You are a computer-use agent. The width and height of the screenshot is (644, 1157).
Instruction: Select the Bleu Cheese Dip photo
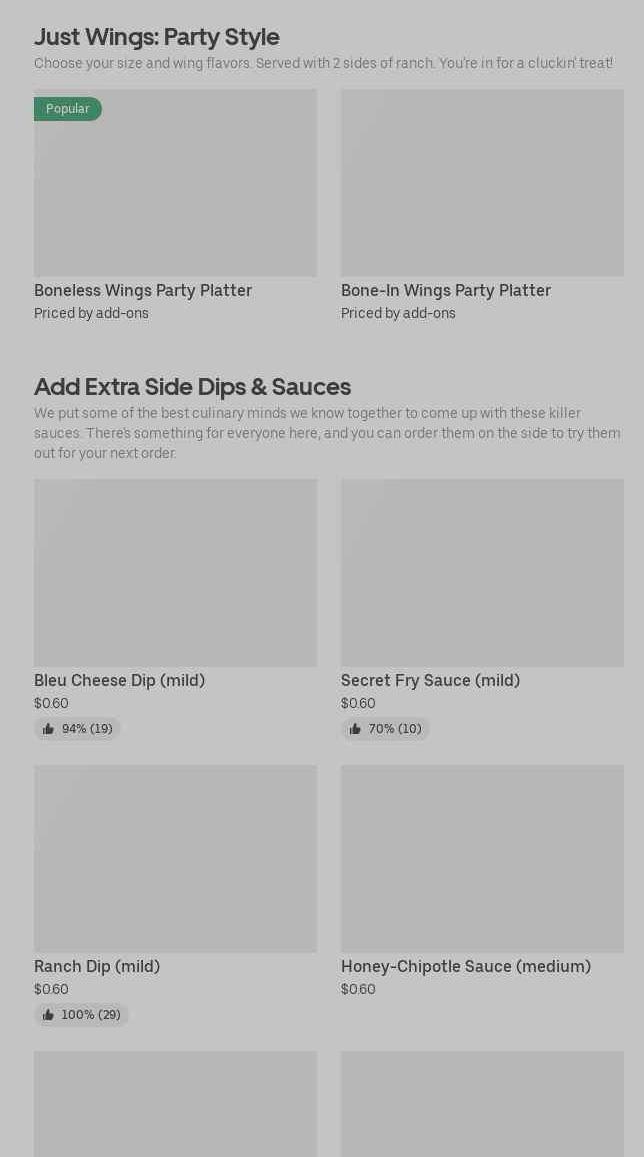point(176,573)
